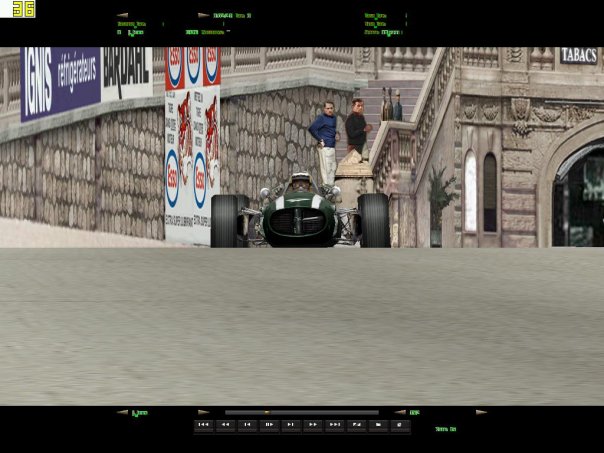The height and width of the screenshot is (453, 604).
Task: Step back one frame
Action: (247, 425)
